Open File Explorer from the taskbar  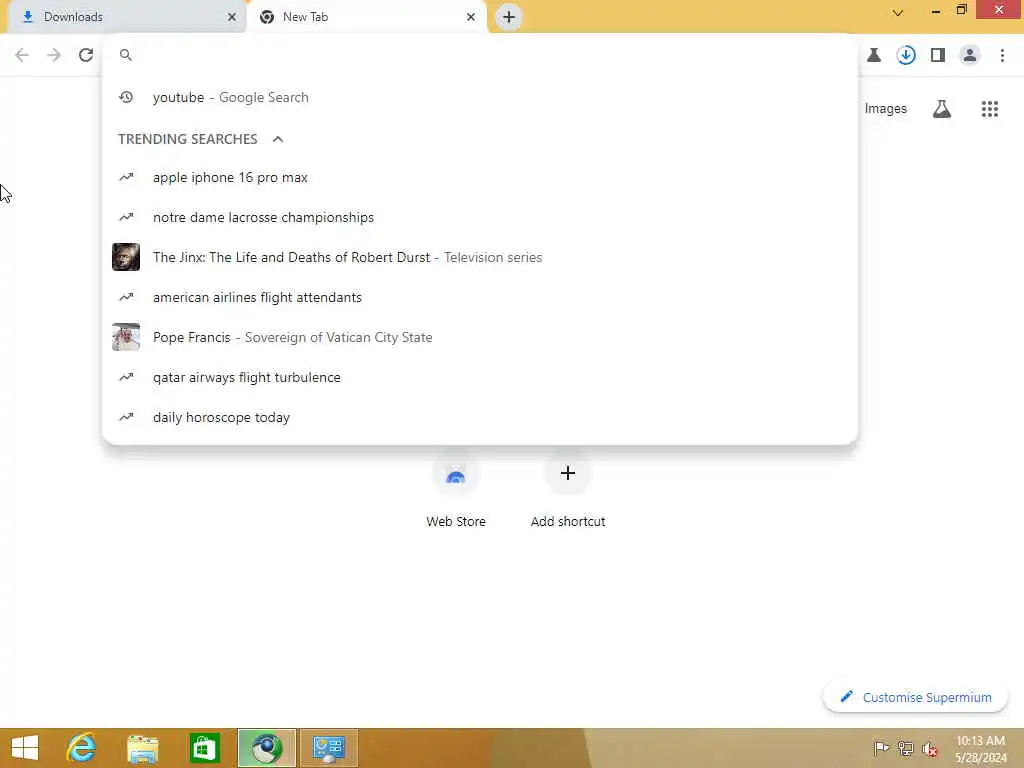(x=143, y=748)
